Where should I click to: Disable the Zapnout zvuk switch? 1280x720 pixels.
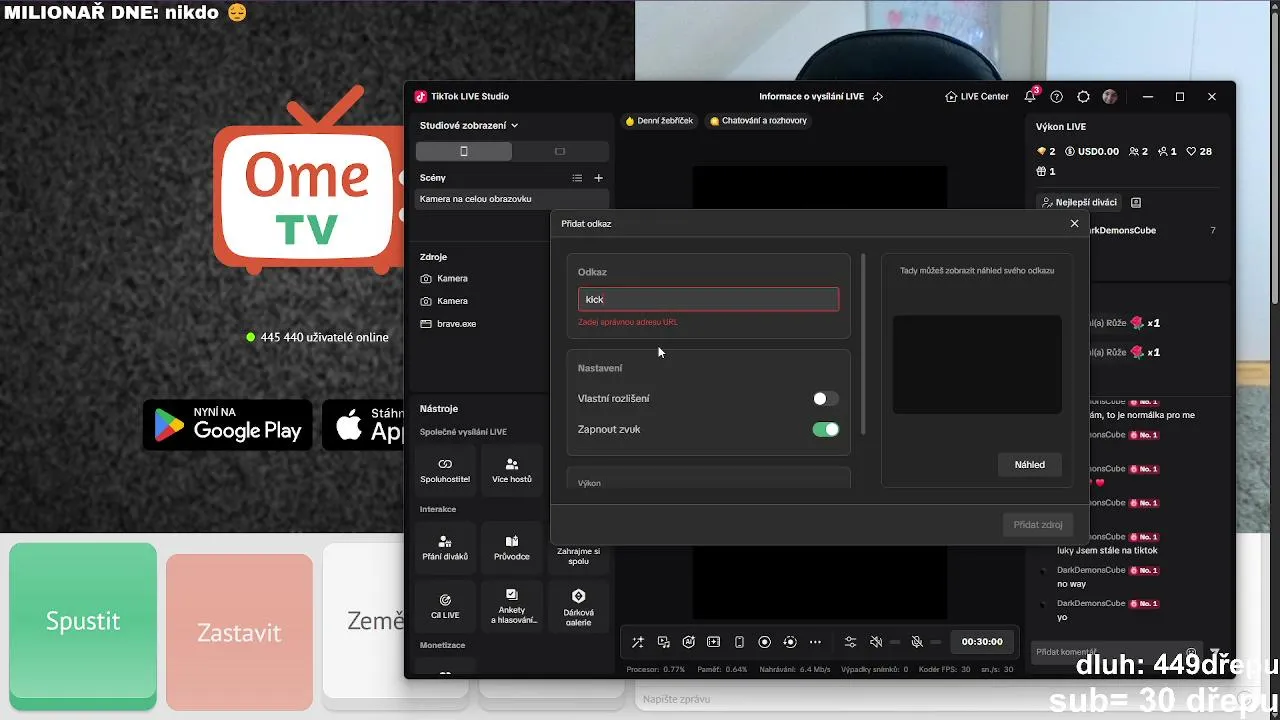coord(825,430)
